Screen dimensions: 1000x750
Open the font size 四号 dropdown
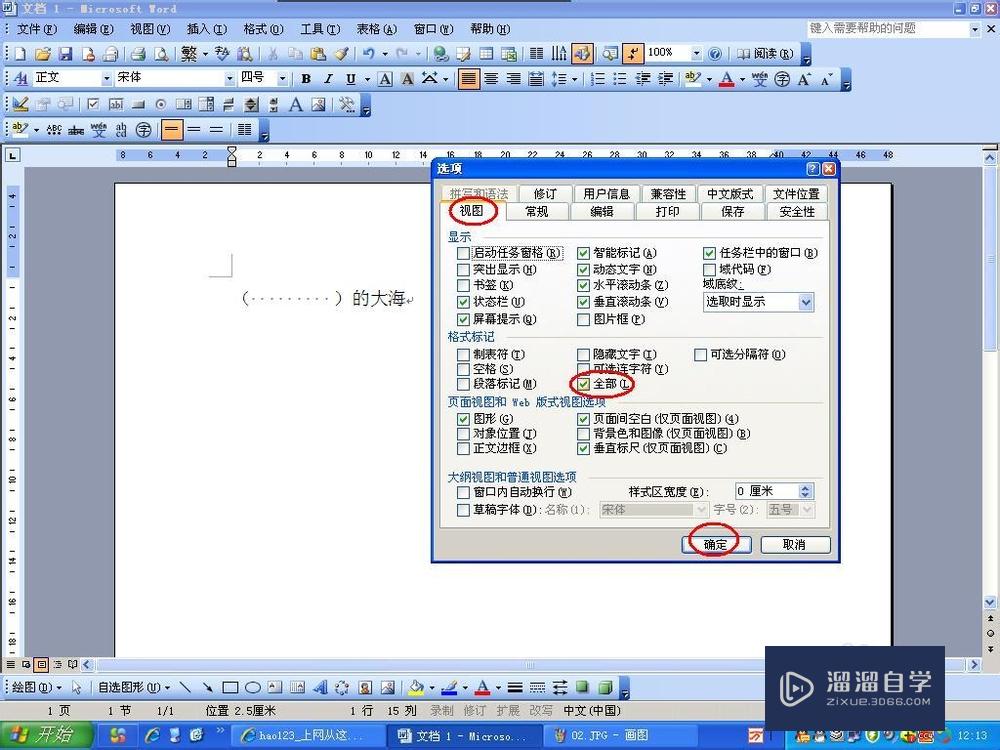click(x=282, y=79)
